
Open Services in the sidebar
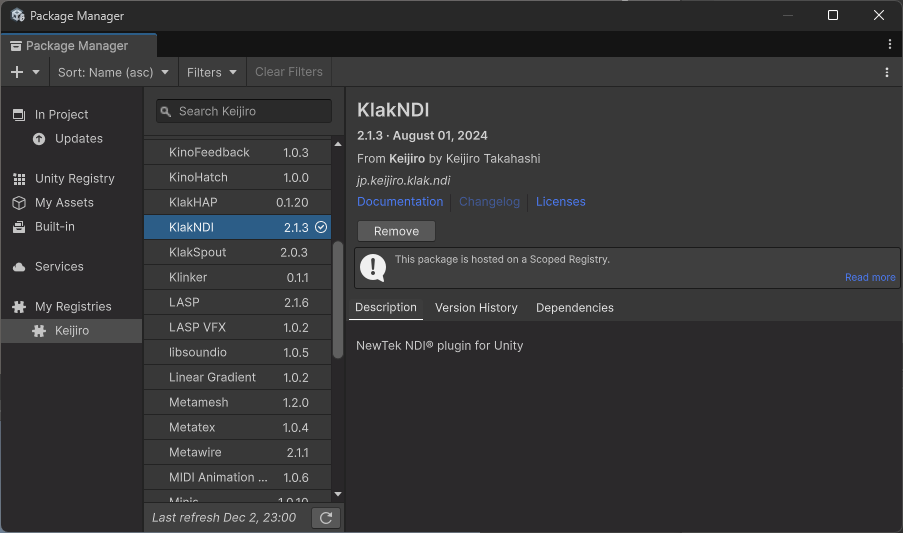[59, 266]
